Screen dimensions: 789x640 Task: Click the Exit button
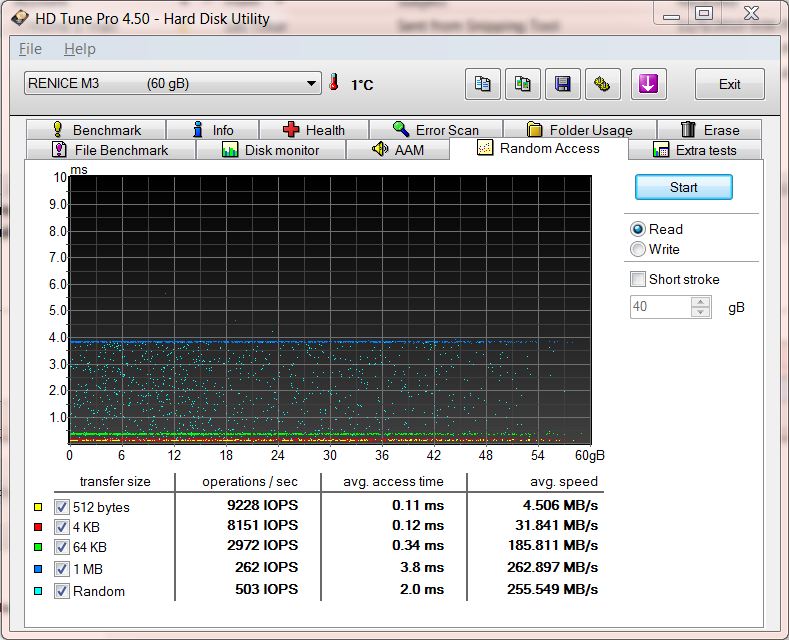[729, 84]
